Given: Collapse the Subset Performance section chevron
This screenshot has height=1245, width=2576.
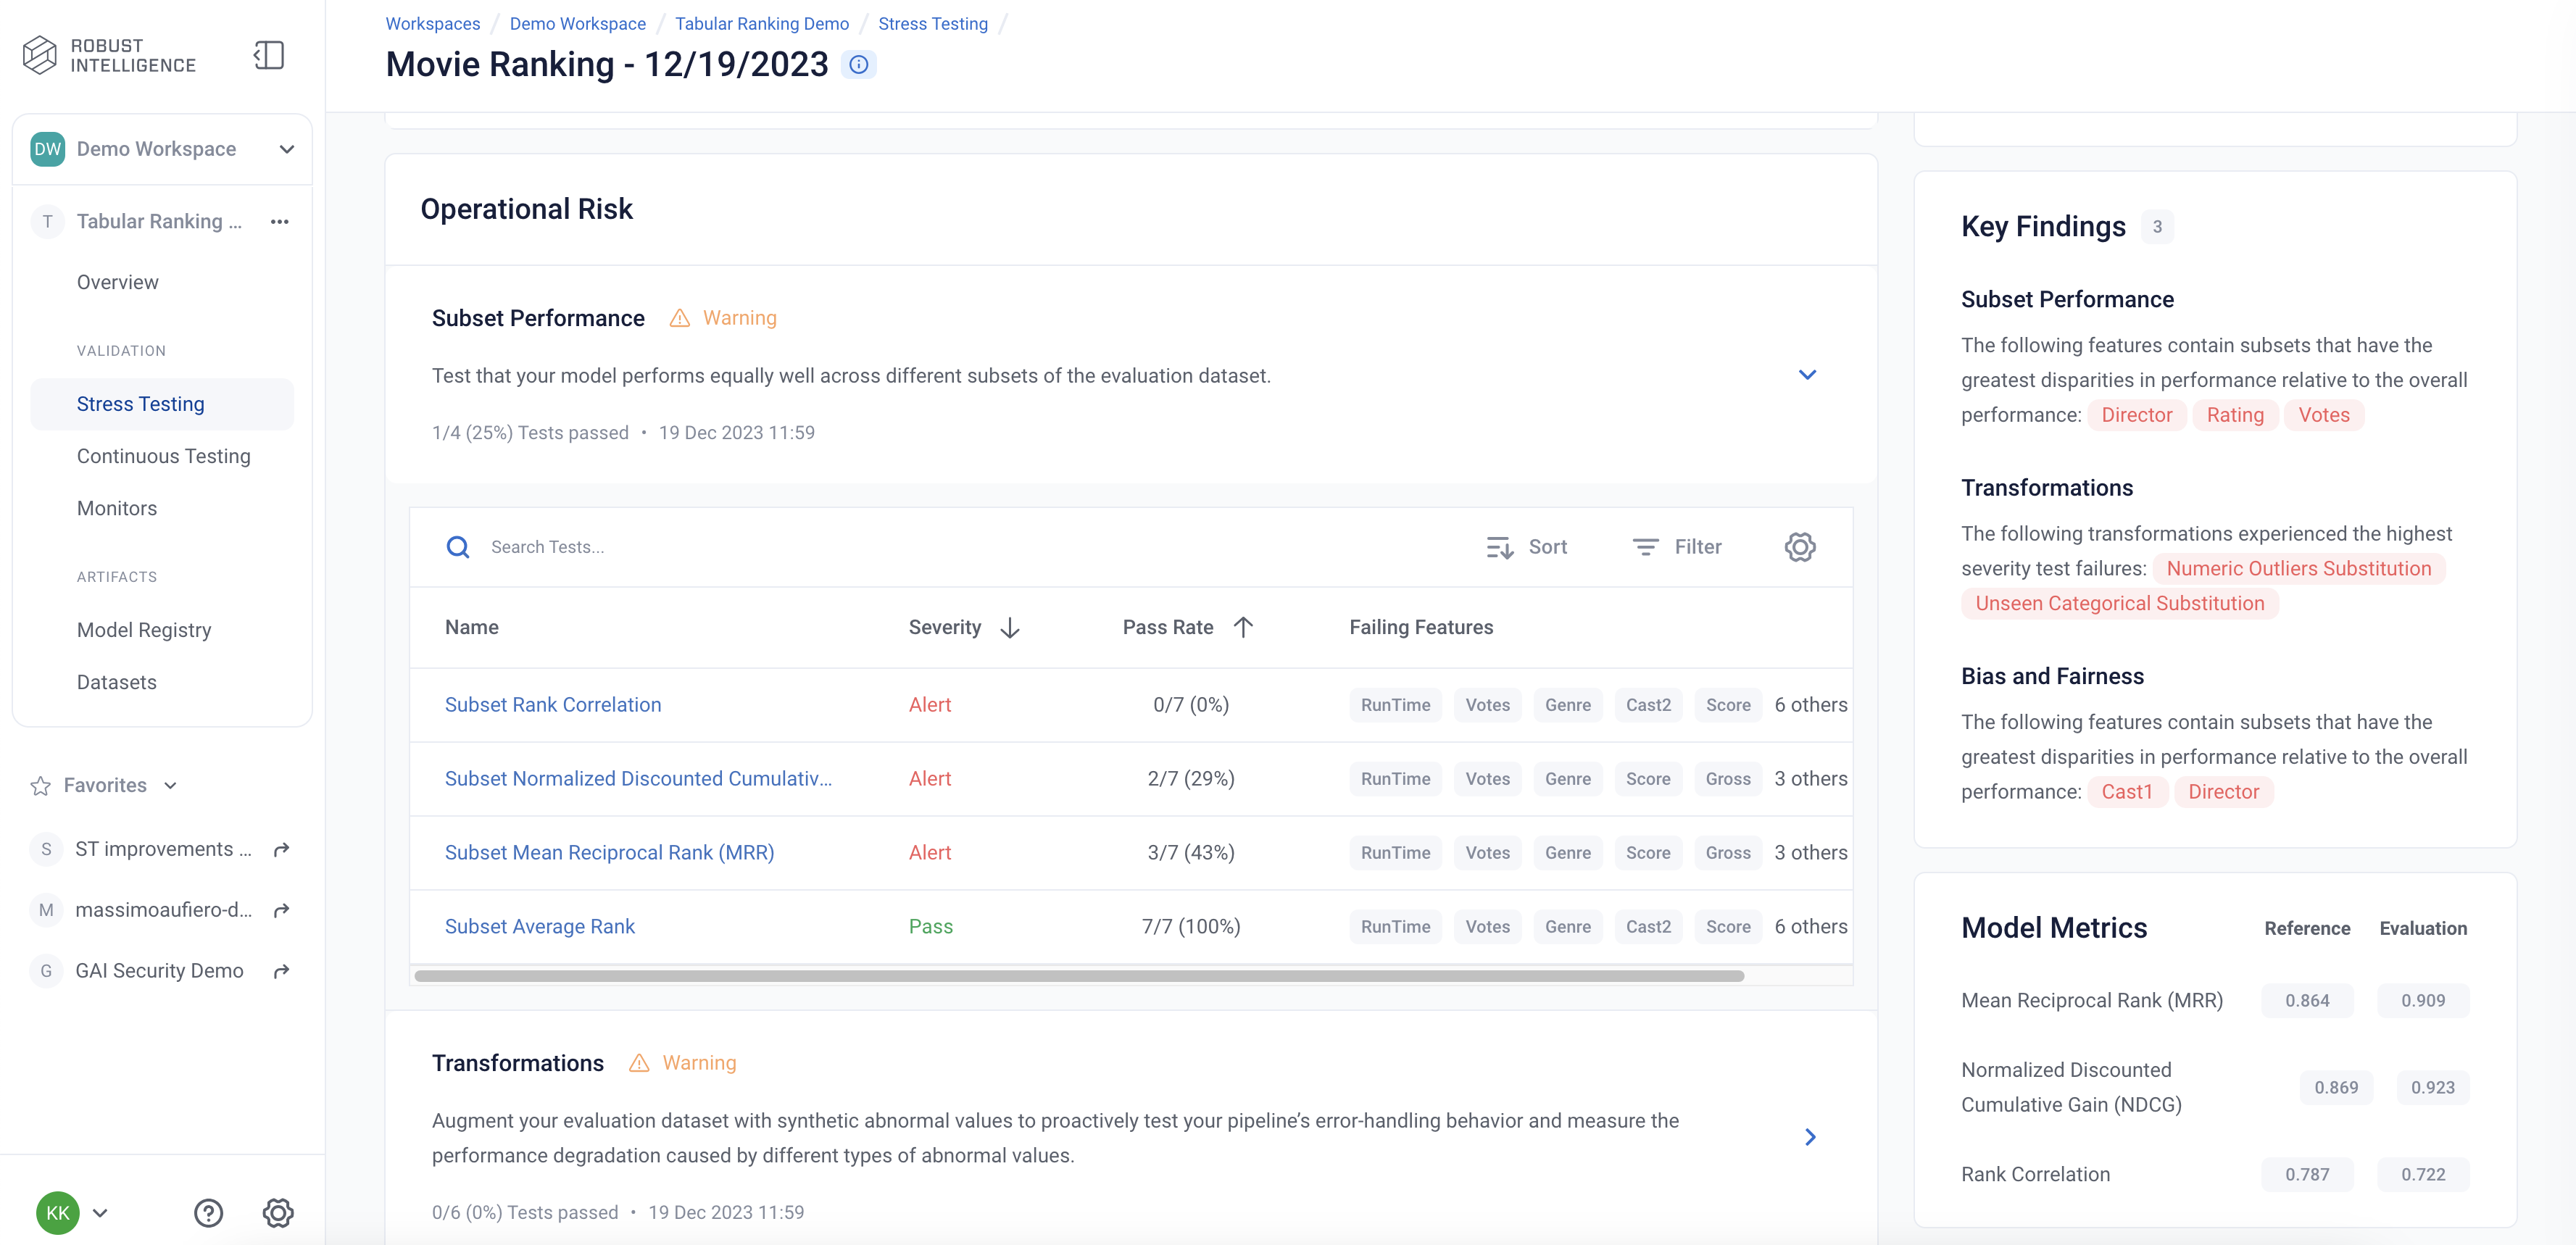Looking at the screenshot, I should [x=1807, y=375].
